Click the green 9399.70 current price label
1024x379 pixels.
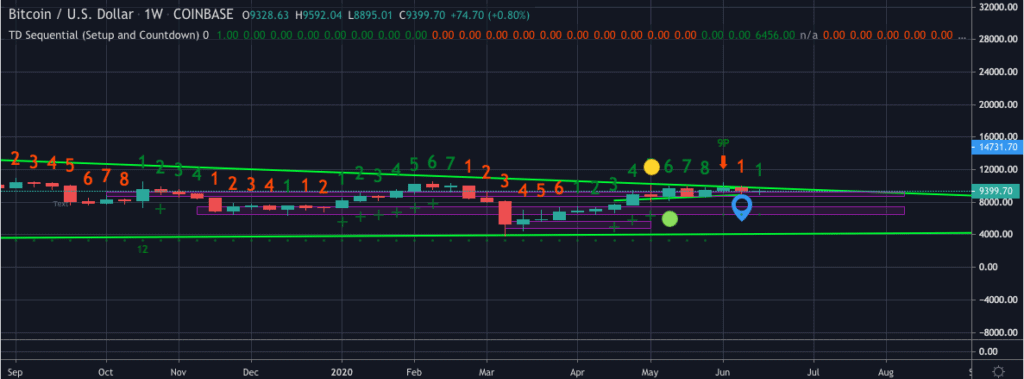(996, 191)
